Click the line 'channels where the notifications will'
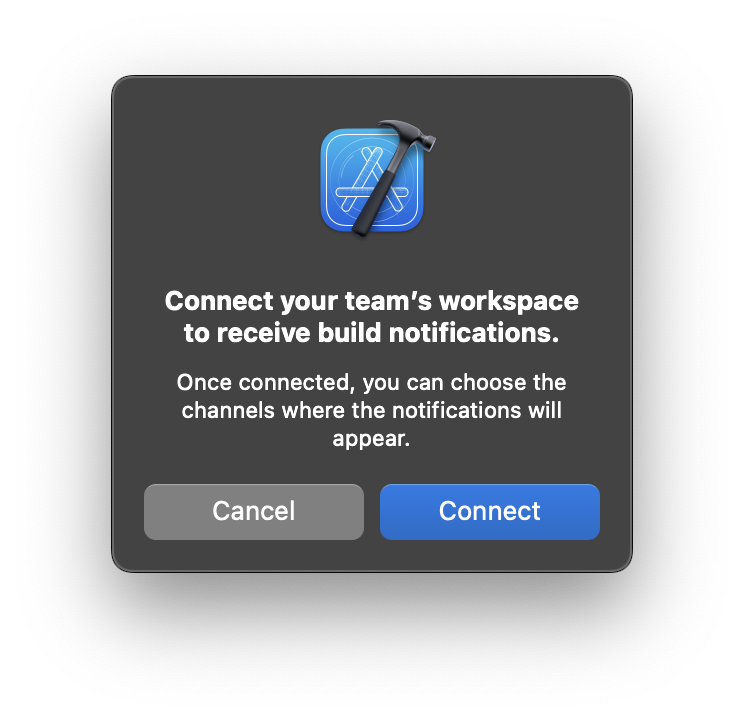Screen dimensions: 744x720 [372, 411]
